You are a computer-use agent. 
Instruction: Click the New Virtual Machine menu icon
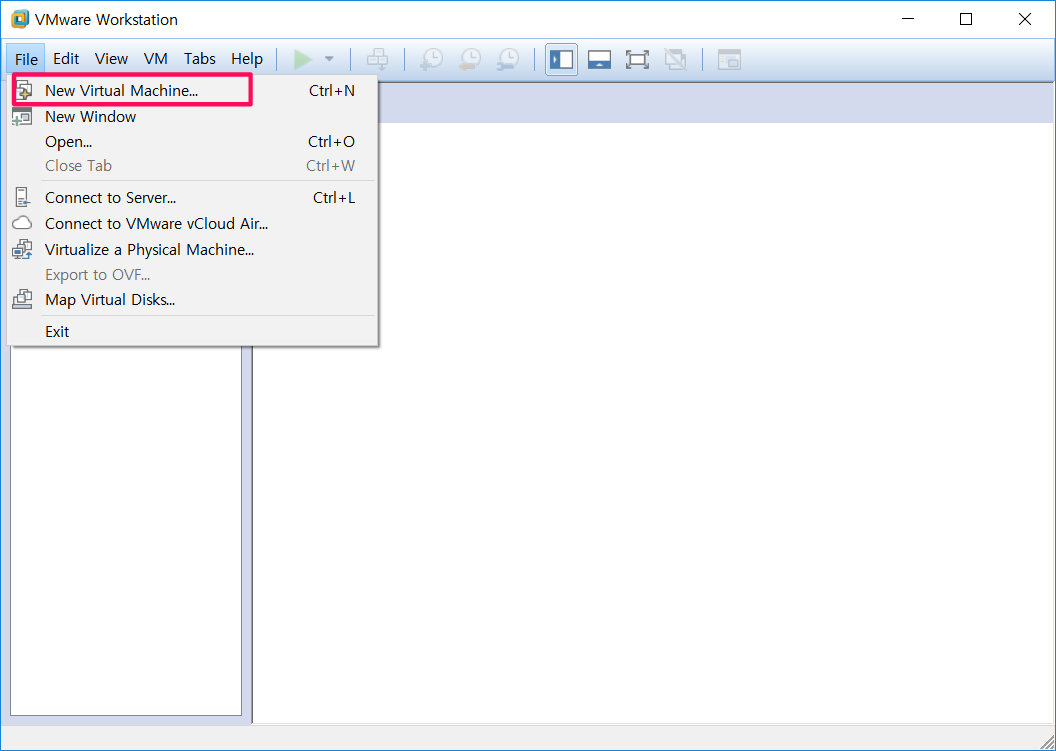pos(24,90)
